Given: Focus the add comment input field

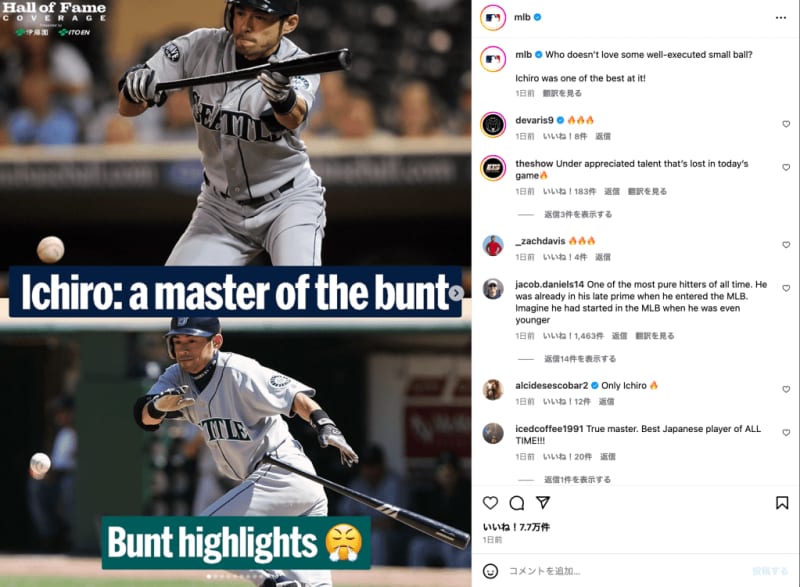Looking at the screenshot, I should pyautogui.click(x=628, y=571).
